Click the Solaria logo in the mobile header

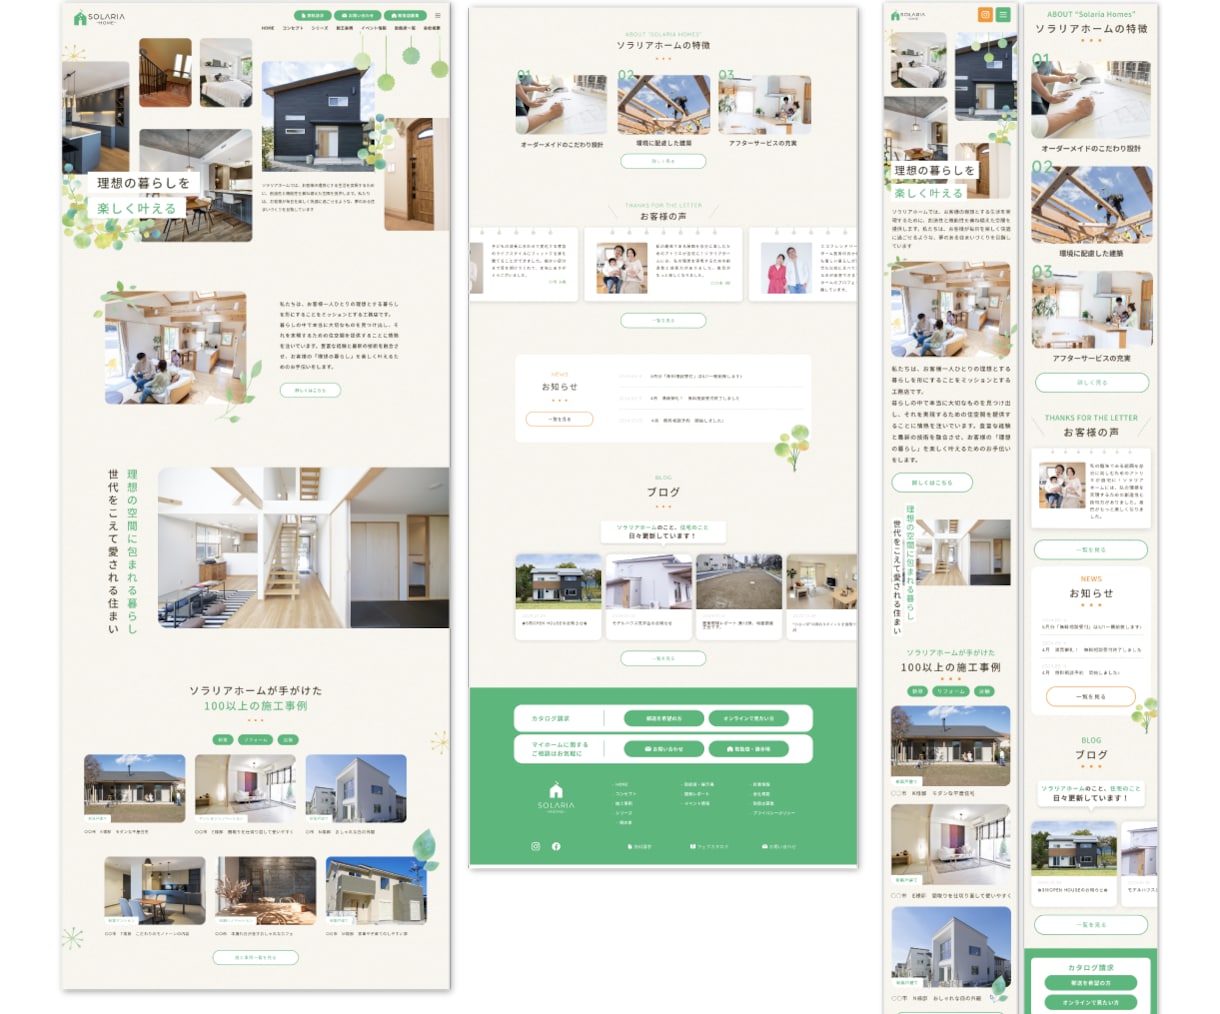click(x=908, y=16)
